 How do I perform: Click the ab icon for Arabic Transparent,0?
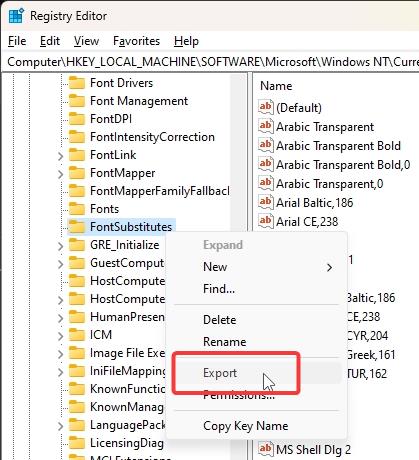pos(266,183)
